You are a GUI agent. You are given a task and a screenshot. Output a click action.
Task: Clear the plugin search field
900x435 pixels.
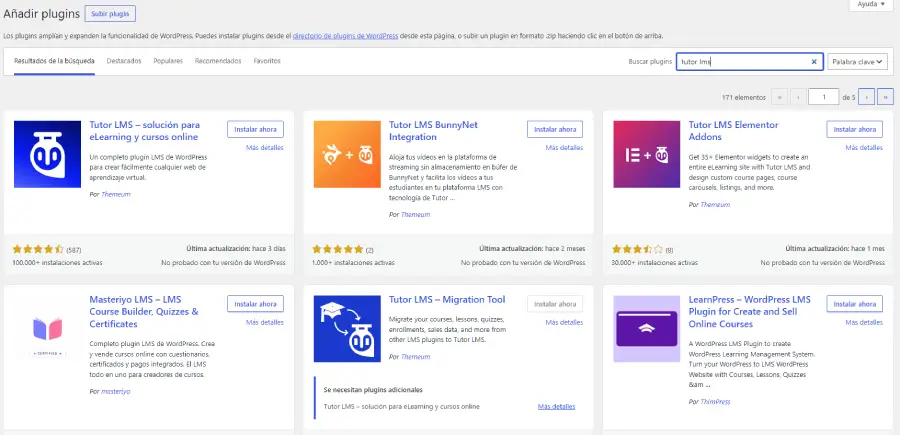[x=813, y=62]
